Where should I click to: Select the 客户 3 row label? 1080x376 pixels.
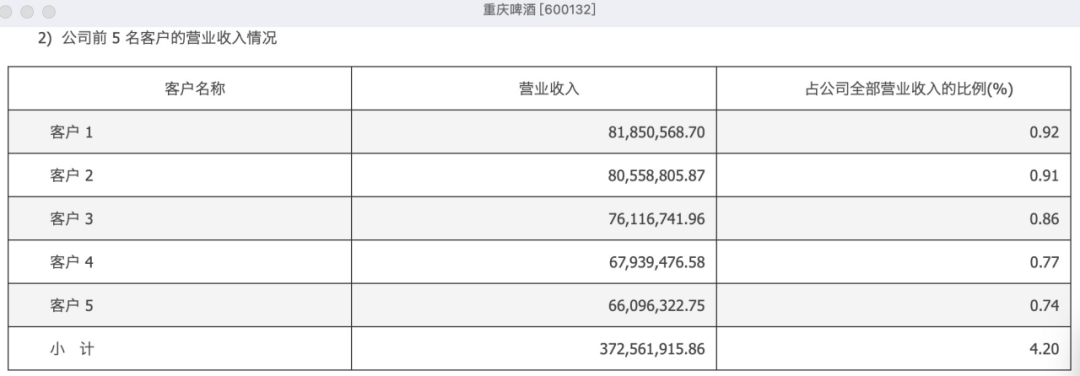(x=71, y=218)
